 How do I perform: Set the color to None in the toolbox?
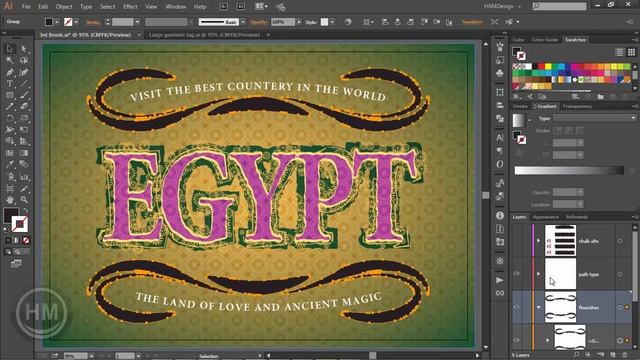[x=26, y=240]
